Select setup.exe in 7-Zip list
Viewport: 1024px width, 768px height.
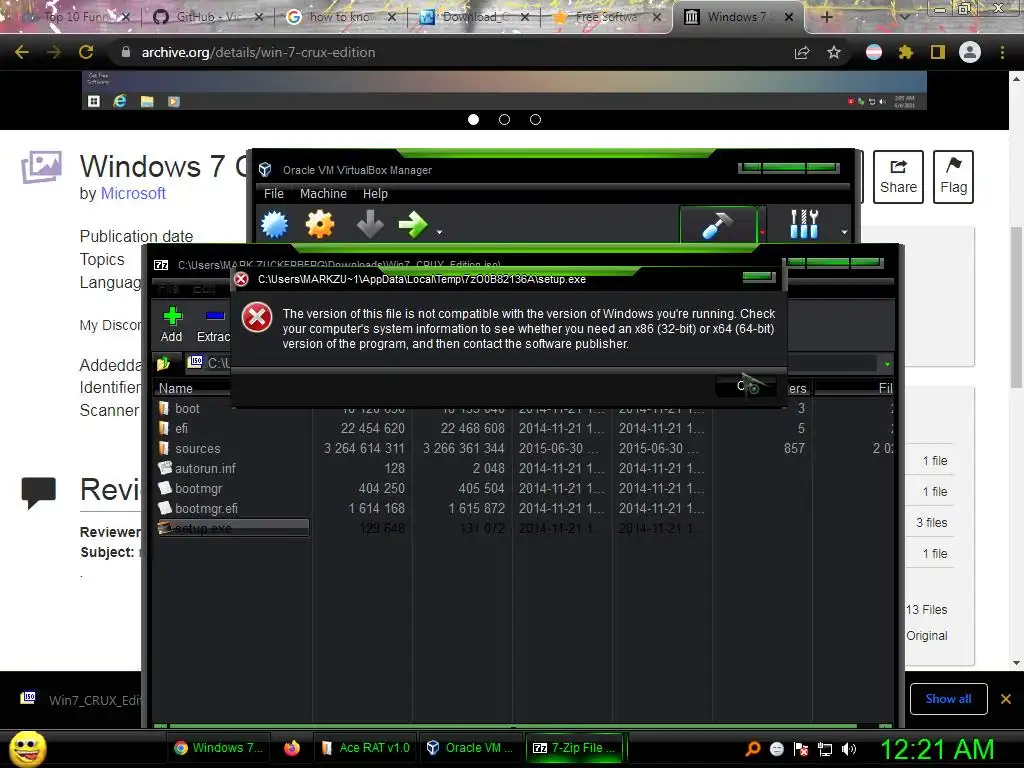tap(232, 528)
